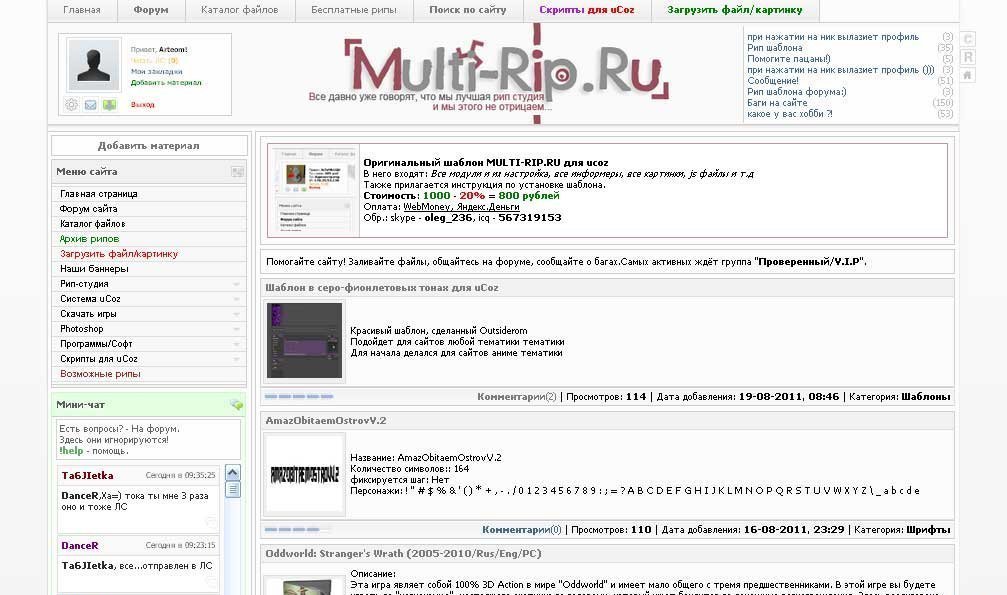Open category link Шаблоны
Viewport: 1007px width, 595px height.
[926, 397]
